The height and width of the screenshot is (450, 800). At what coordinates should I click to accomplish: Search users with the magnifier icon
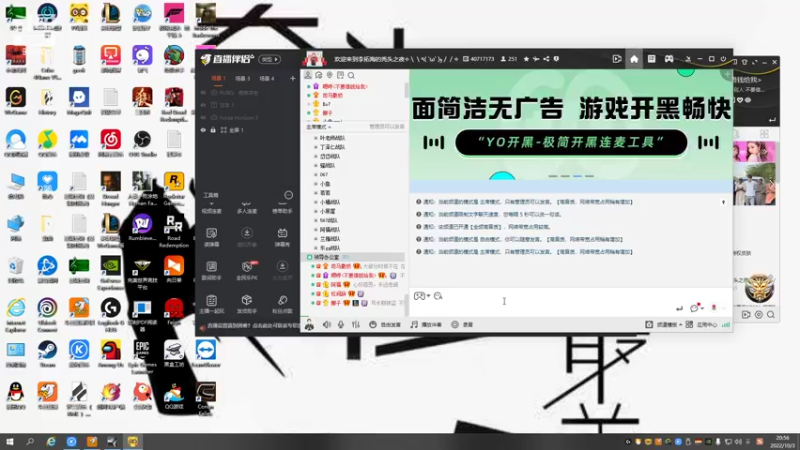(351, 75)
